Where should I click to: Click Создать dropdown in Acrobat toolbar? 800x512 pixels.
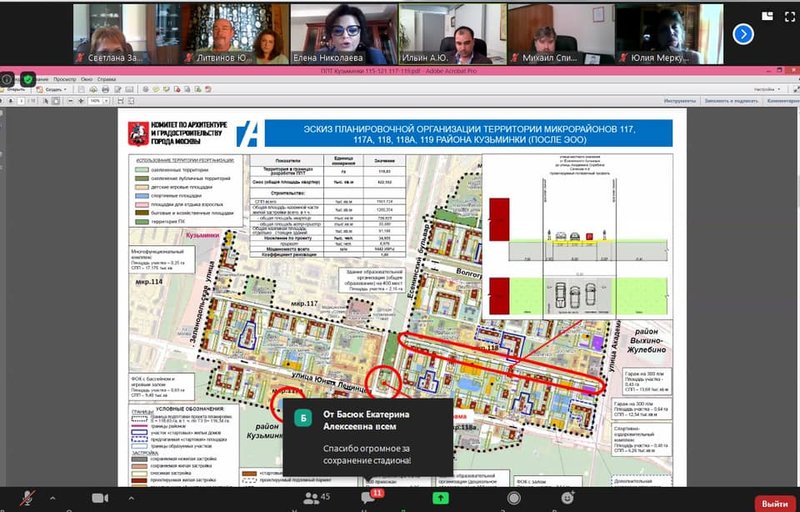[52, 89]
